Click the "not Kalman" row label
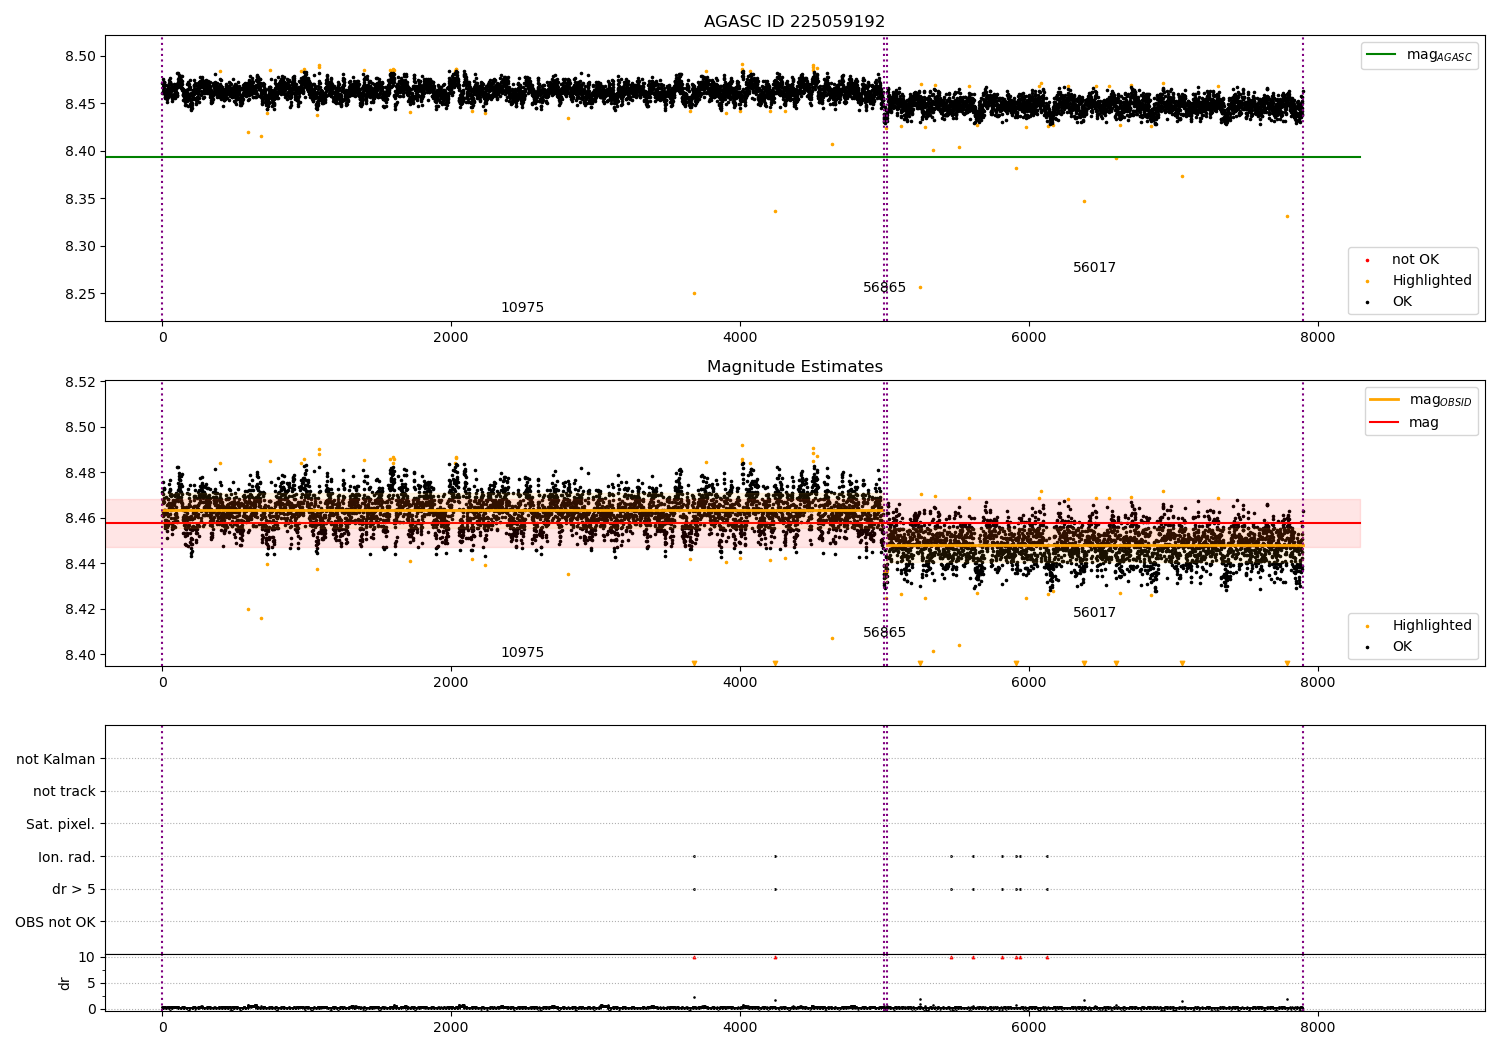The height and width of the screenshot is (1050, 1500). 56,759
